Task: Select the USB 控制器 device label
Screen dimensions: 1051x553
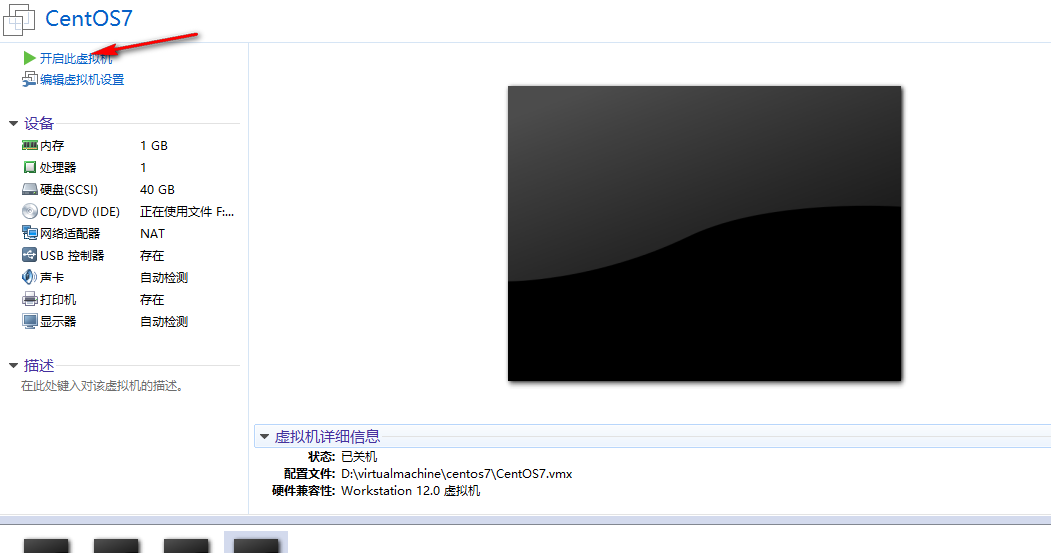Action: click(72, 255)
